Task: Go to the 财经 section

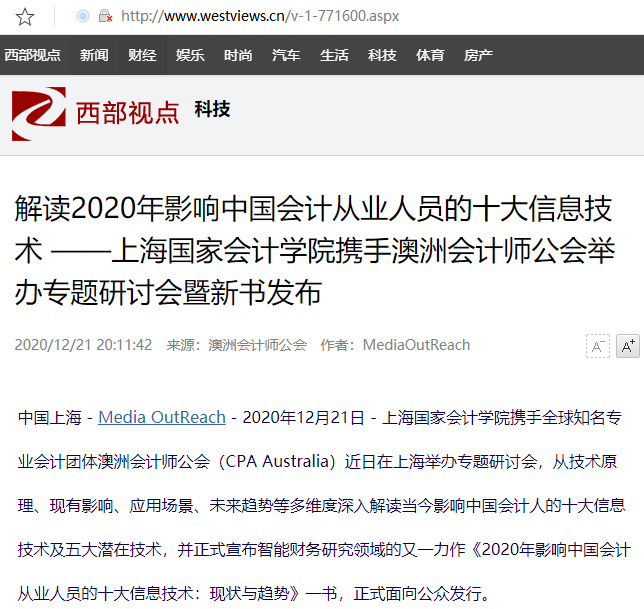Action: pos(142,55)
